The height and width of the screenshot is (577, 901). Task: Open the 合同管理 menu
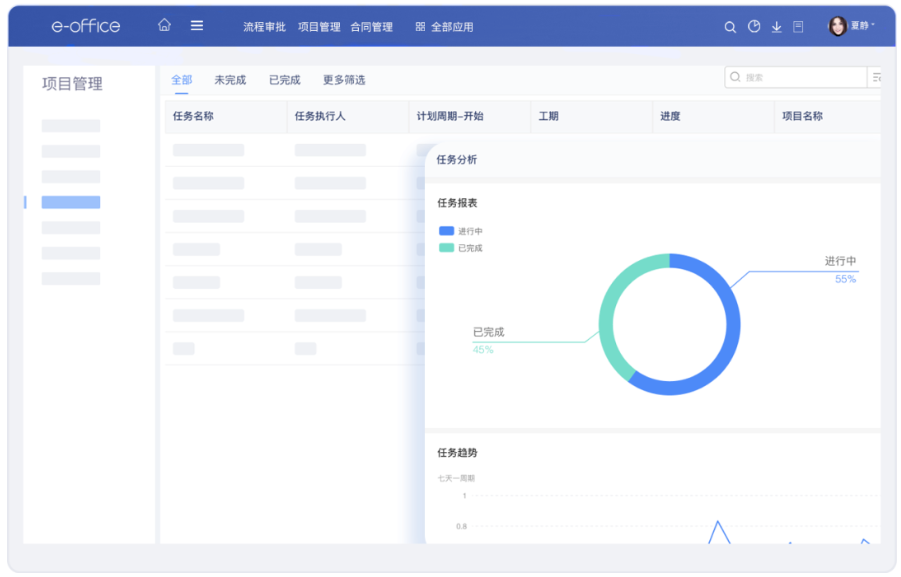pos(371,27)
